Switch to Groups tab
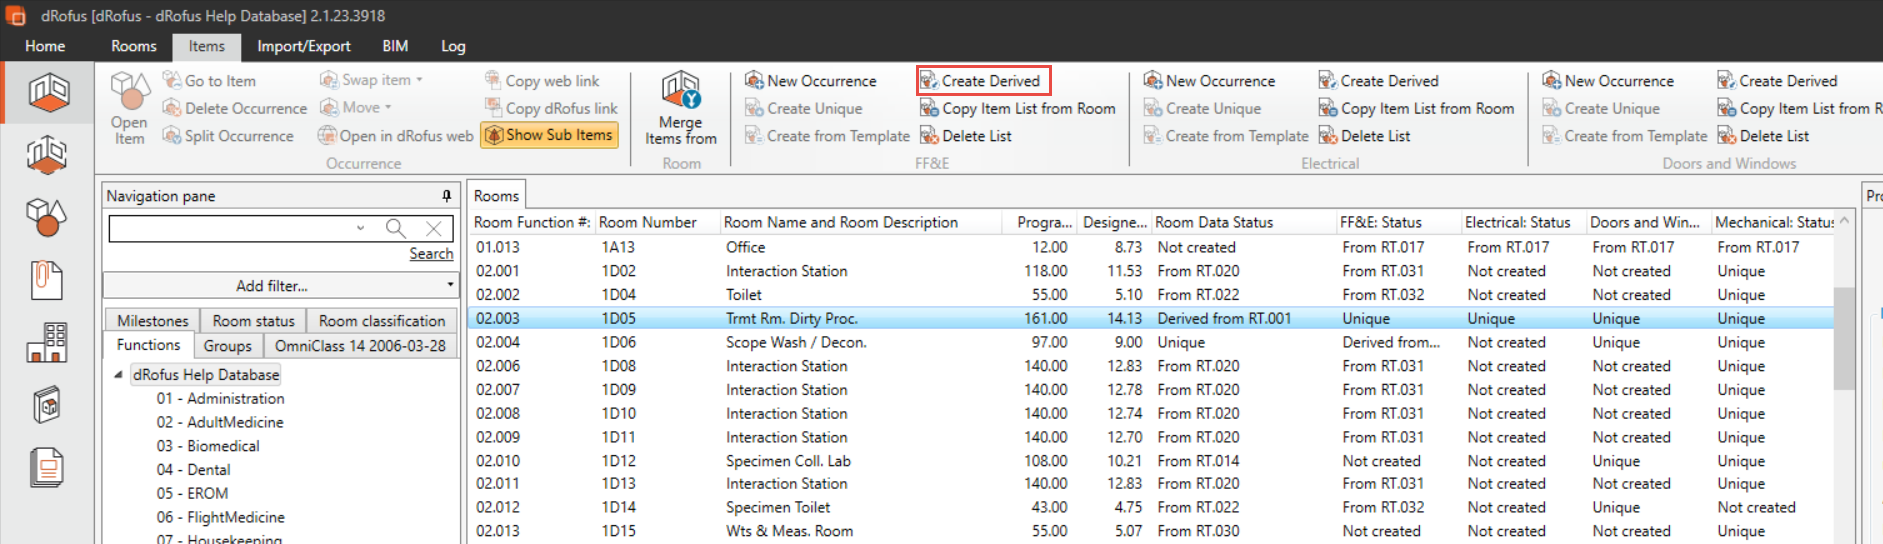1883x544 pixels. (228, 346)
